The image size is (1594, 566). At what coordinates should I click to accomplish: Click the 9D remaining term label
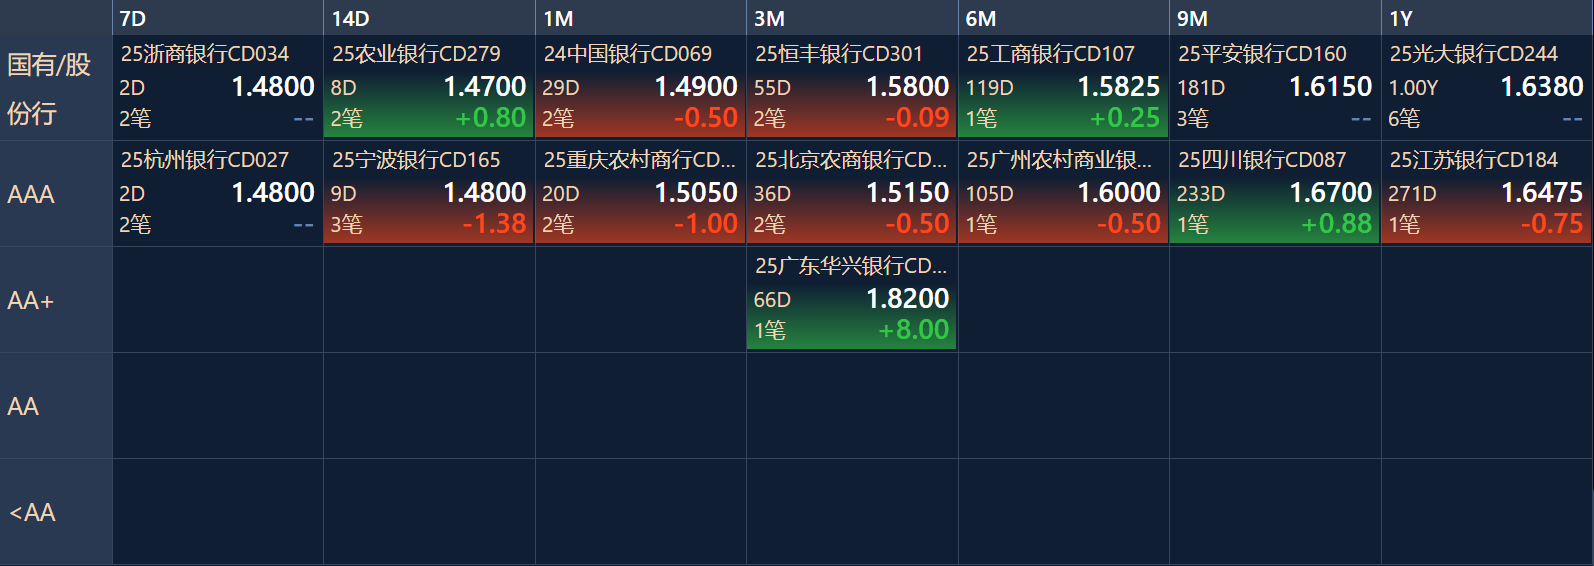[343, 194]
